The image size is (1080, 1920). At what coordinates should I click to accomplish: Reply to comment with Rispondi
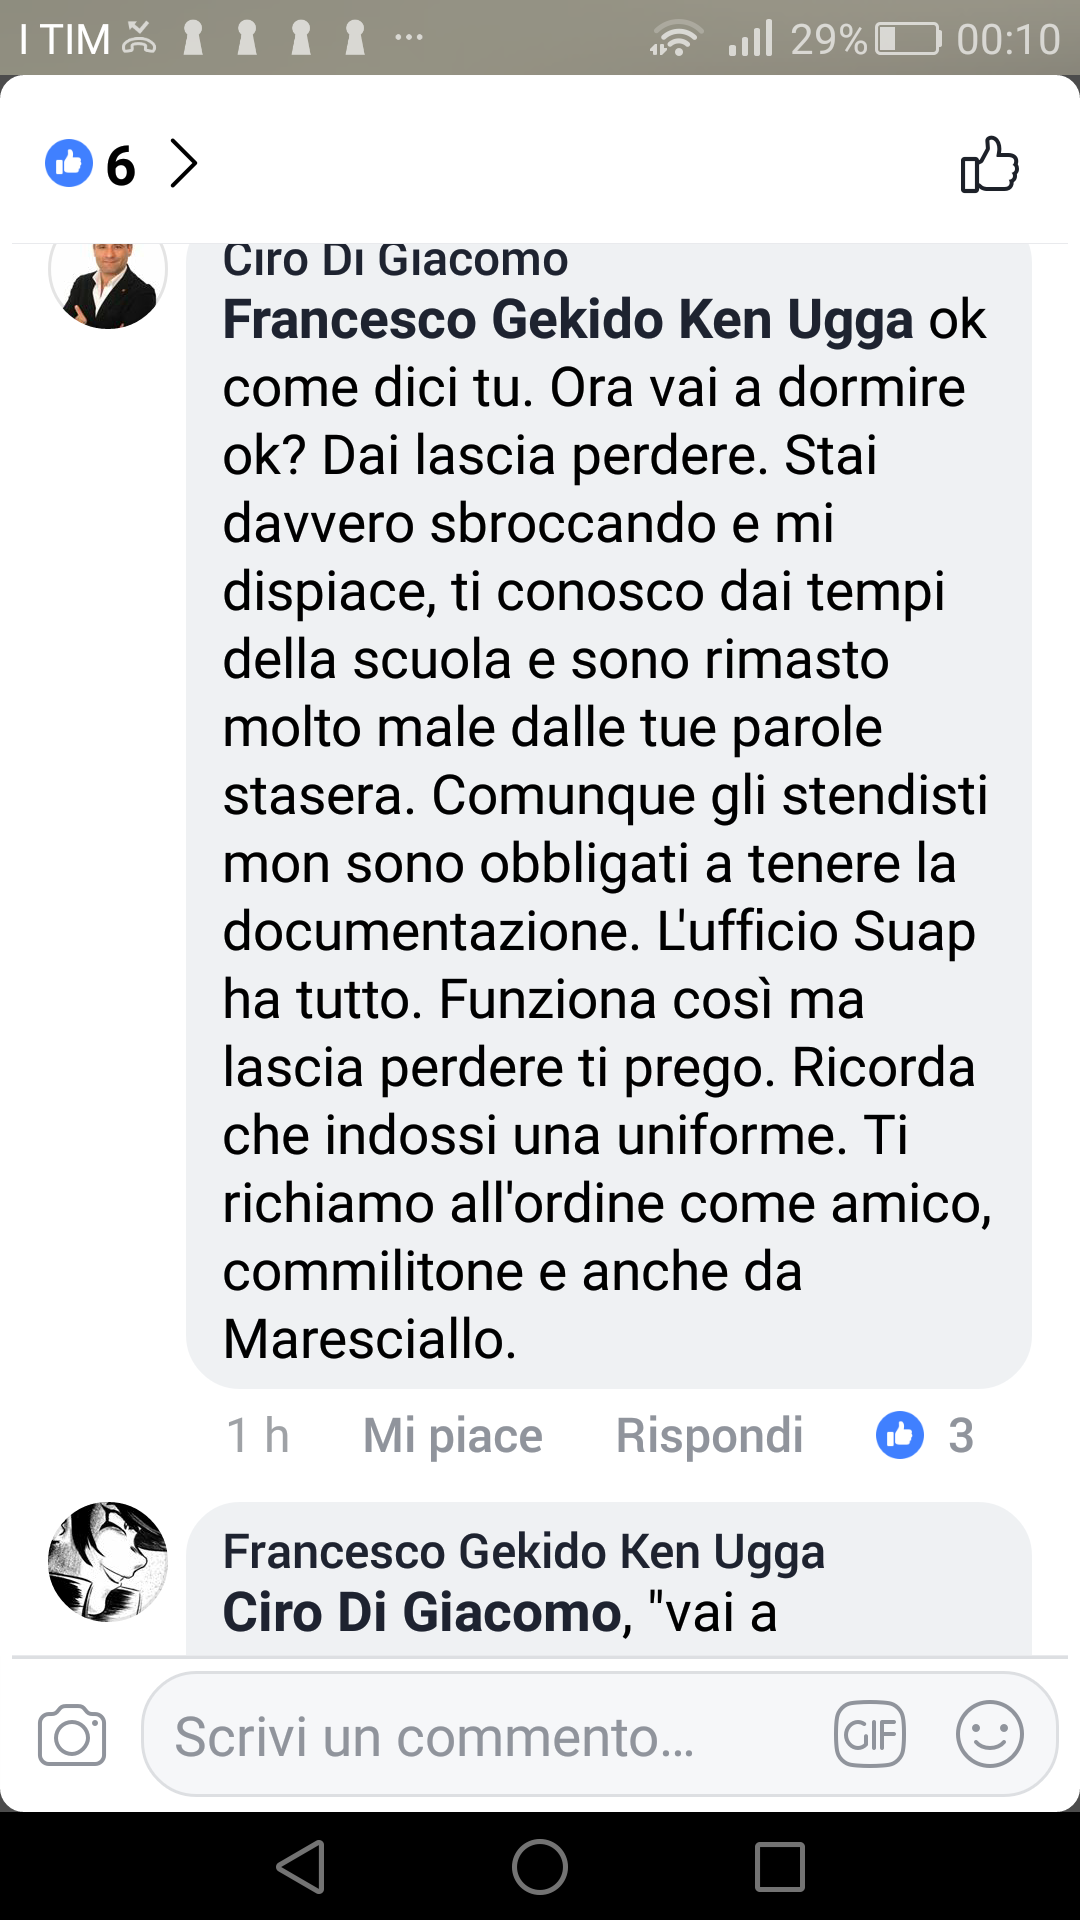pyautogui.click(x=709, y=1435)
